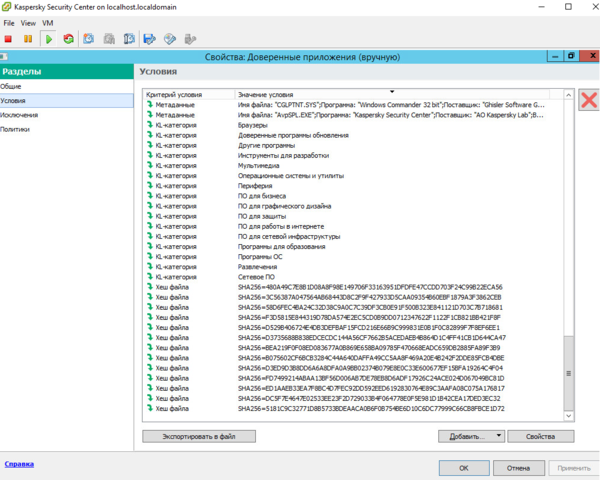Viewport: 600px width, 480px height.
Task: Open the View menu
Action: 29,22
